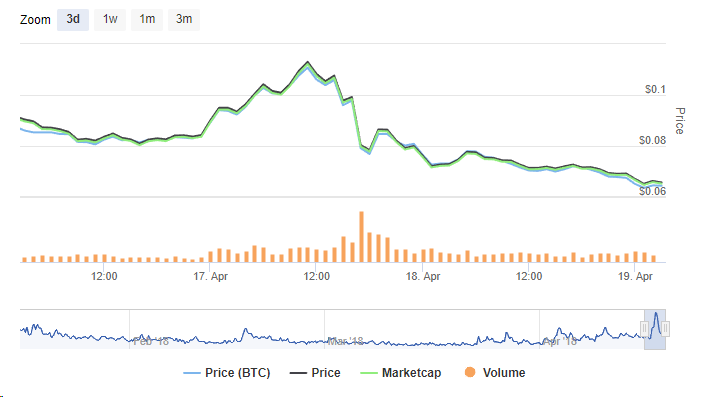Hide the Price series via legend
This screenshot has height=397, width=701.
326,373
